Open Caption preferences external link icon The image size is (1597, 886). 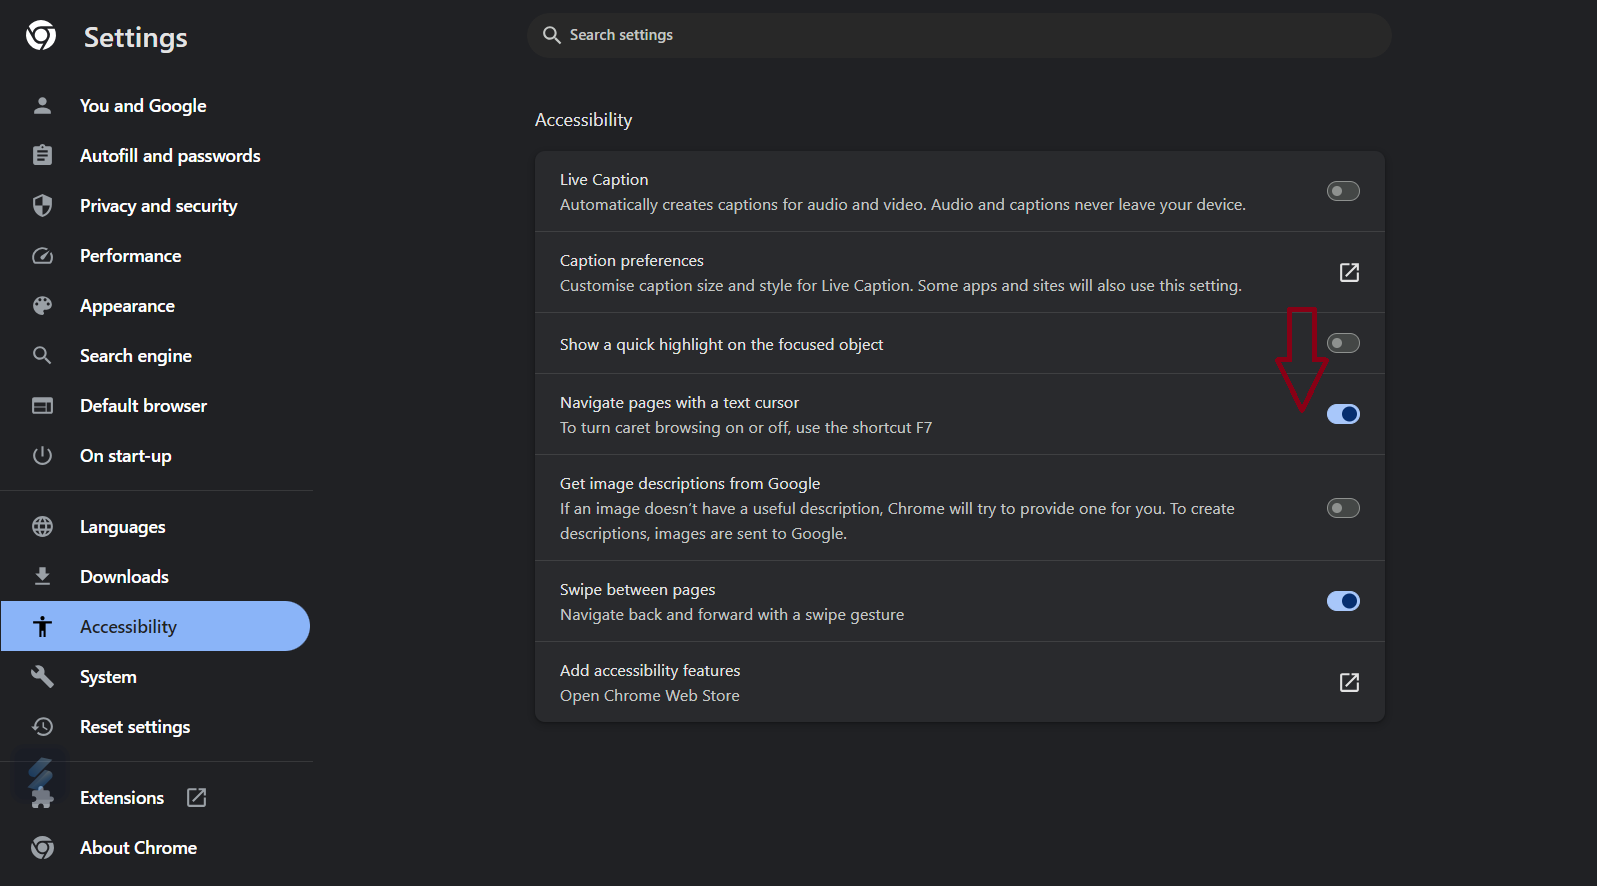point(1349,272)
